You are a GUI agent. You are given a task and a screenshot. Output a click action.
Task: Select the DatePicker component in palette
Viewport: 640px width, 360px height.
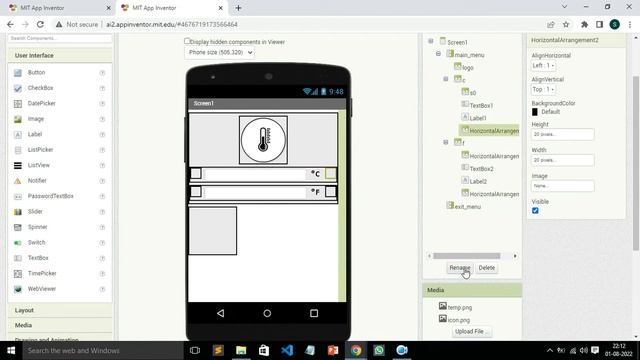pos(41,103)
